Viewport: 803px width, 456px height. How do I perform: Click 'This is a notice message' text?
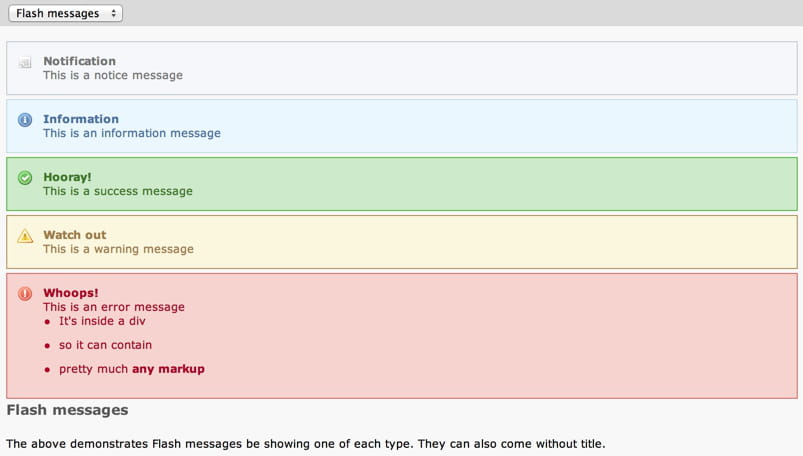click(x=113, y=75)
